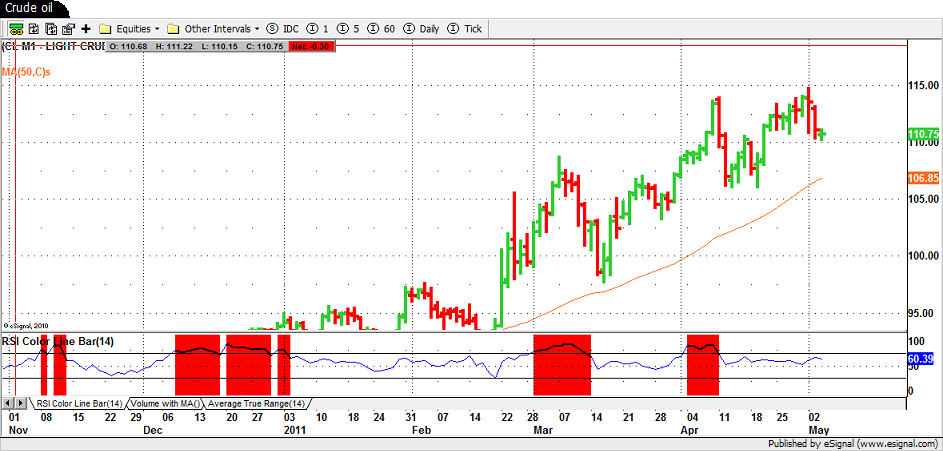
Task: Switch to Volume with MA() tab
Action: tap(165, 403)
